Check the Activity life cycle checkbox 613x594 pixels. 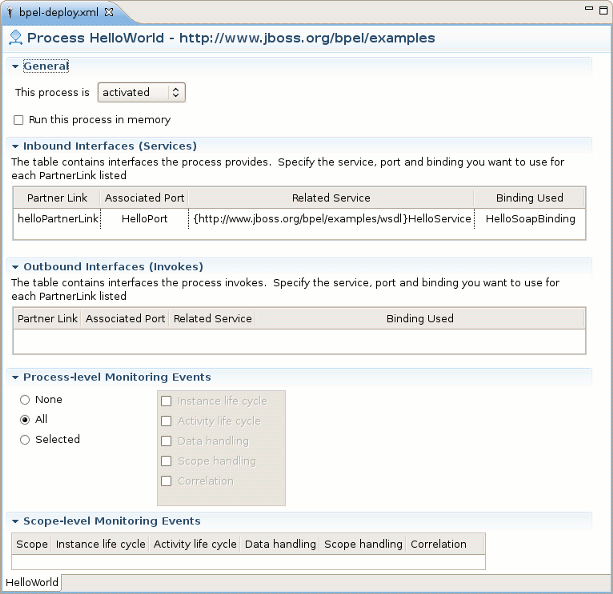point(167,421)
